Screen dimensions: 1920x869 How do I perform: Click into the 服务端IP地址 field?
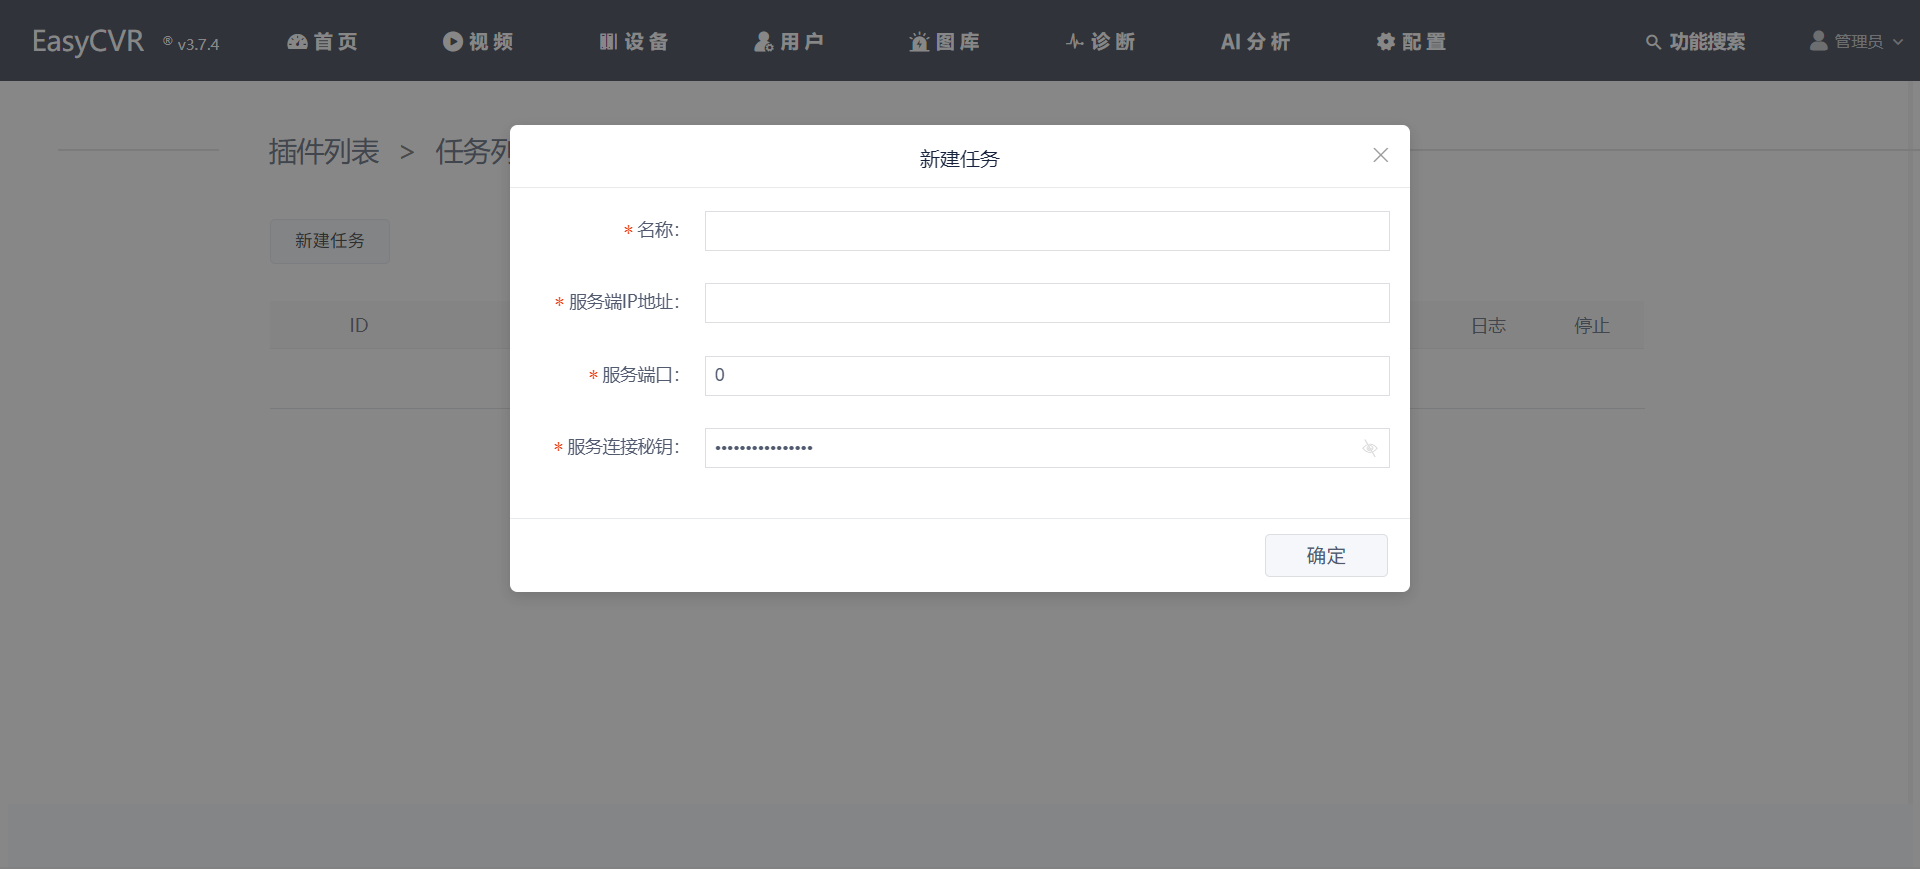coord(1046,303)
